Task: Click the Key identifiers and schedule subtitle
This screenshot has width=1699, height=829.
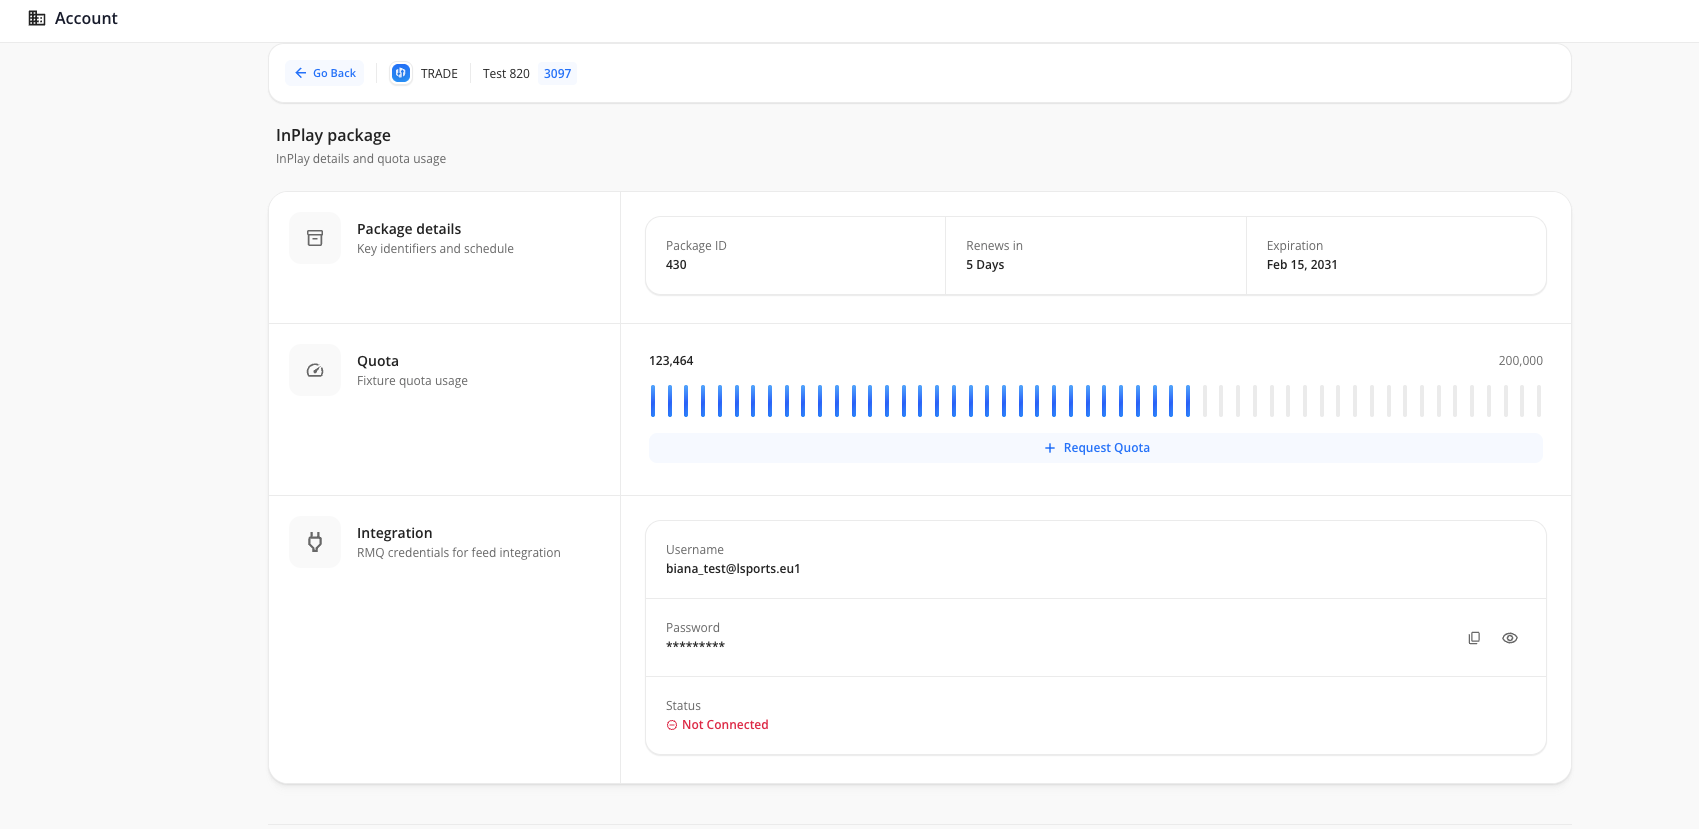Action: 435,249
